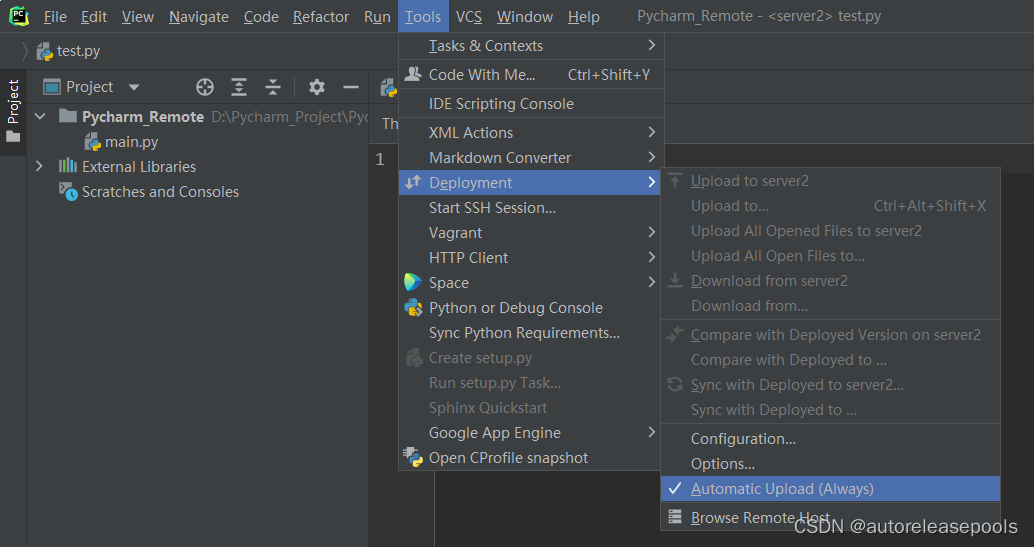1034x547 pixels.
Task: Open the Refactor menu
Action: point(320,16)
